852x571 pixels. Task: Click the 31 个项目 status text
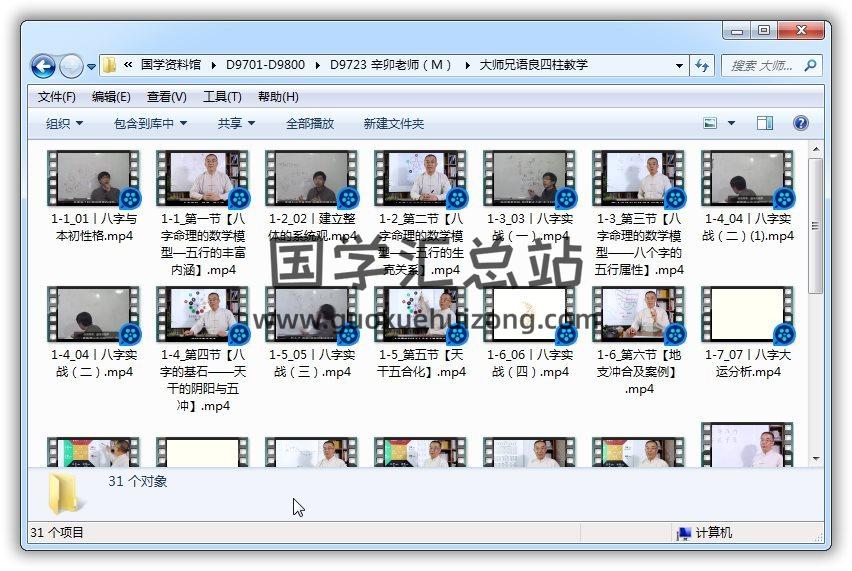click(57, 532)
